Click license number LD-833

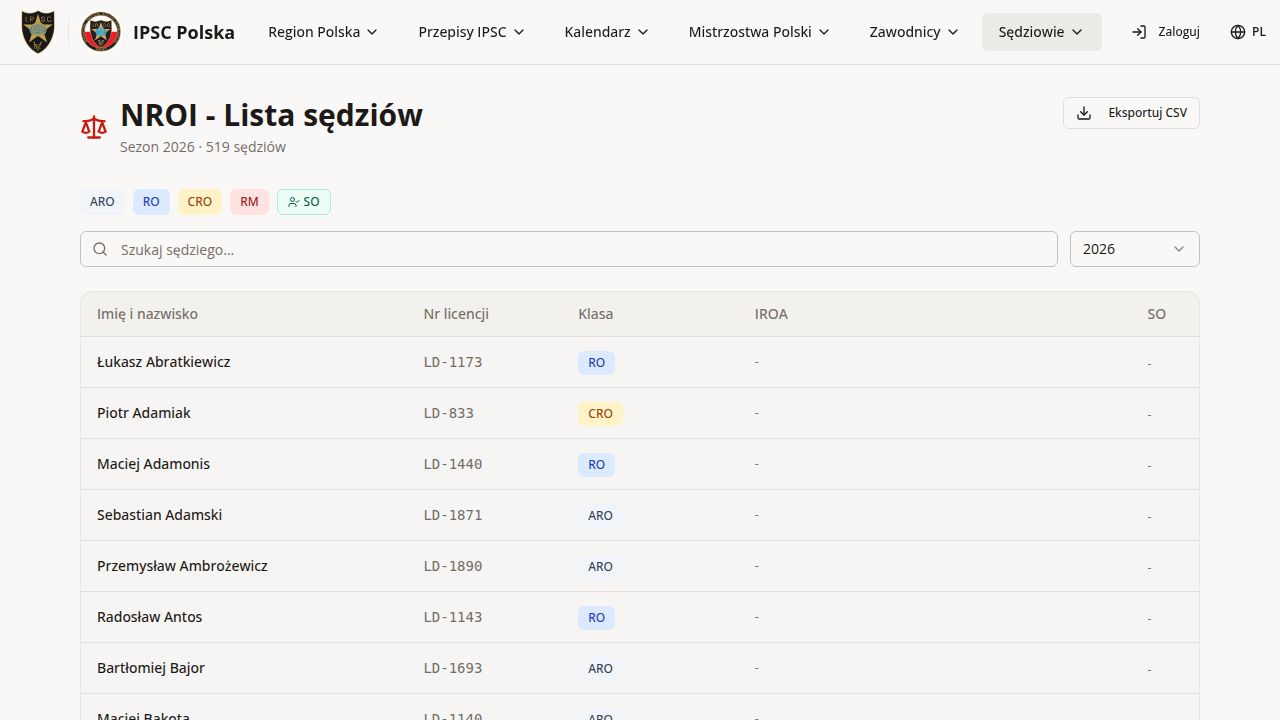pyautogui.click(x=449, y=413)
